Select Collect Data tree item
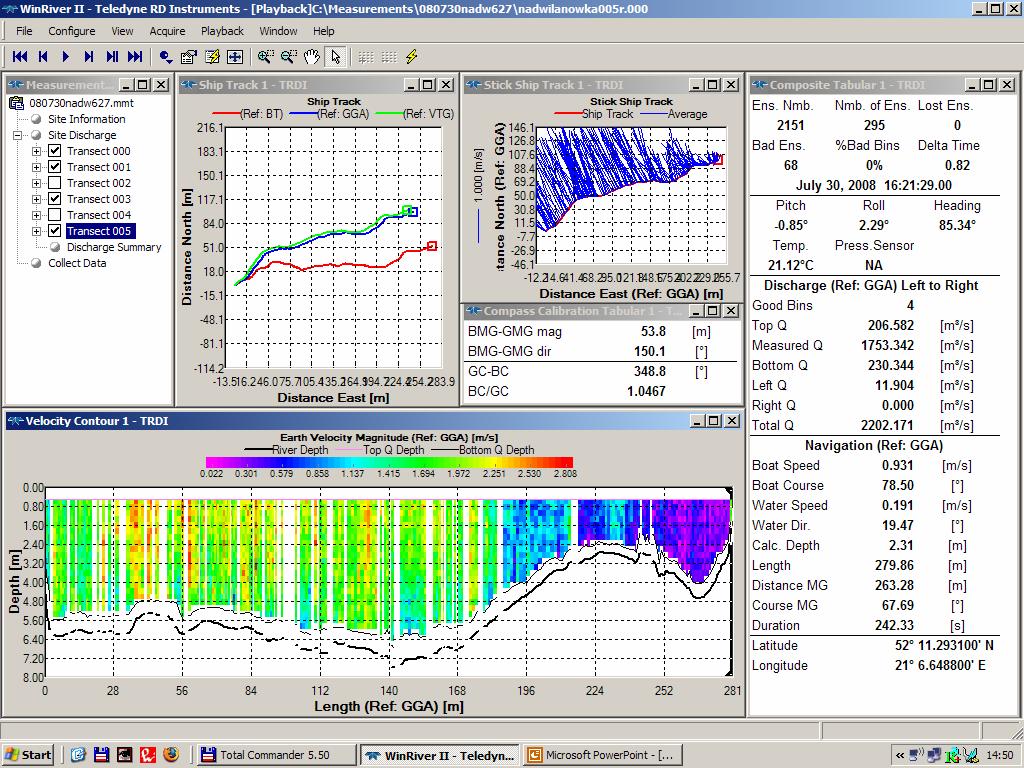This screenshot has height=768, width=1024. tap(76, 263)
